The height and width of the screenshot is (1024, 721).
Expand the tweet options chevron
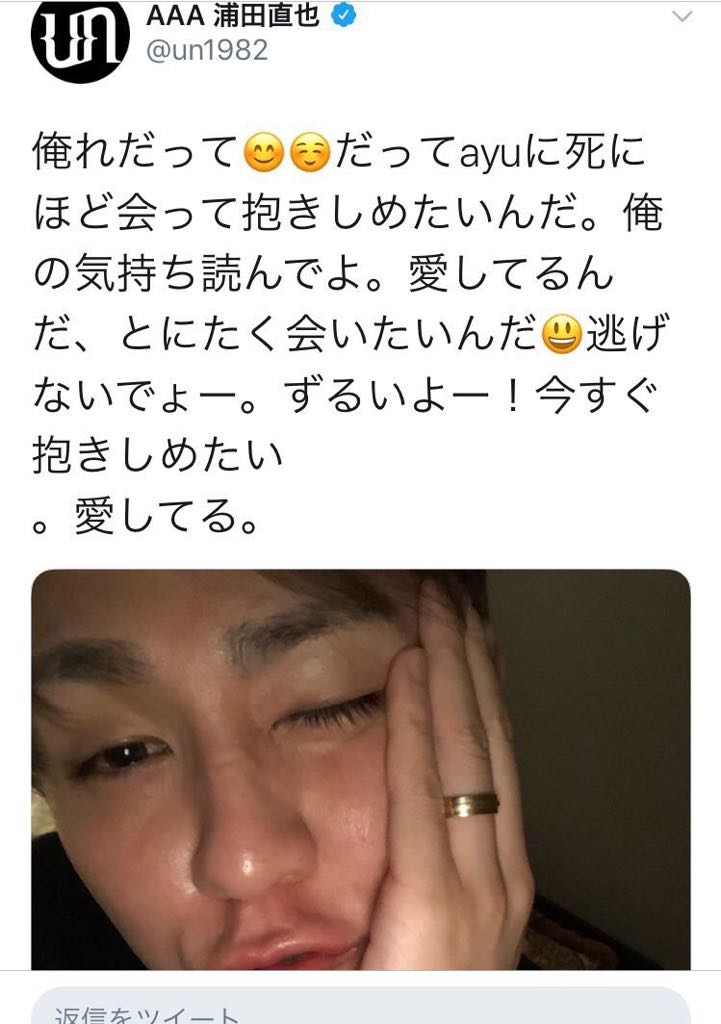point(682,17)
